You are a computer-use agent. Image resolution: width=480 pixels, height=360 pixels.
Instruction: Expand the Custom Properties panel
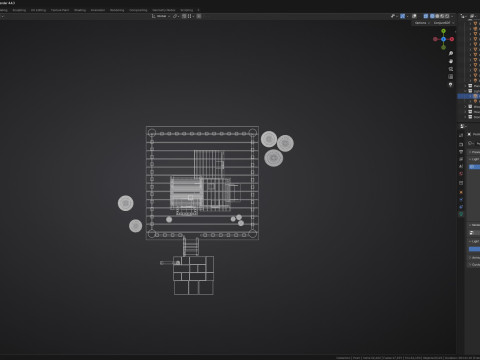click(x=474, y=265)
